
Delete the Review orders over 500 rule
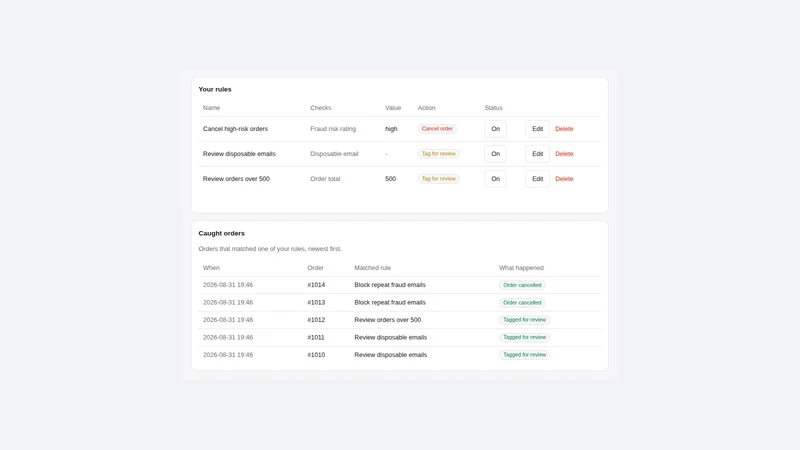click(564, 179)
